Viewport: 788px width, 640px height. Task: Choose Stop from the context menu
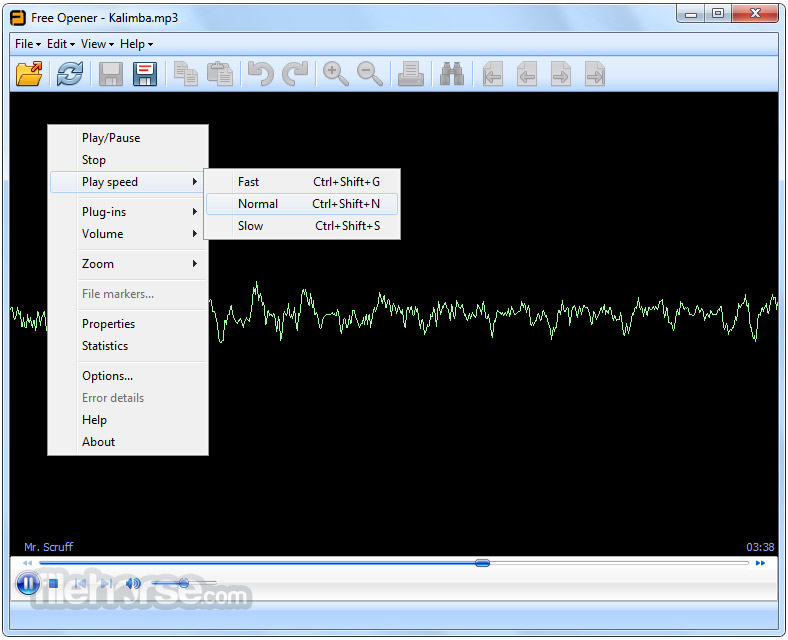coord(128,160)
